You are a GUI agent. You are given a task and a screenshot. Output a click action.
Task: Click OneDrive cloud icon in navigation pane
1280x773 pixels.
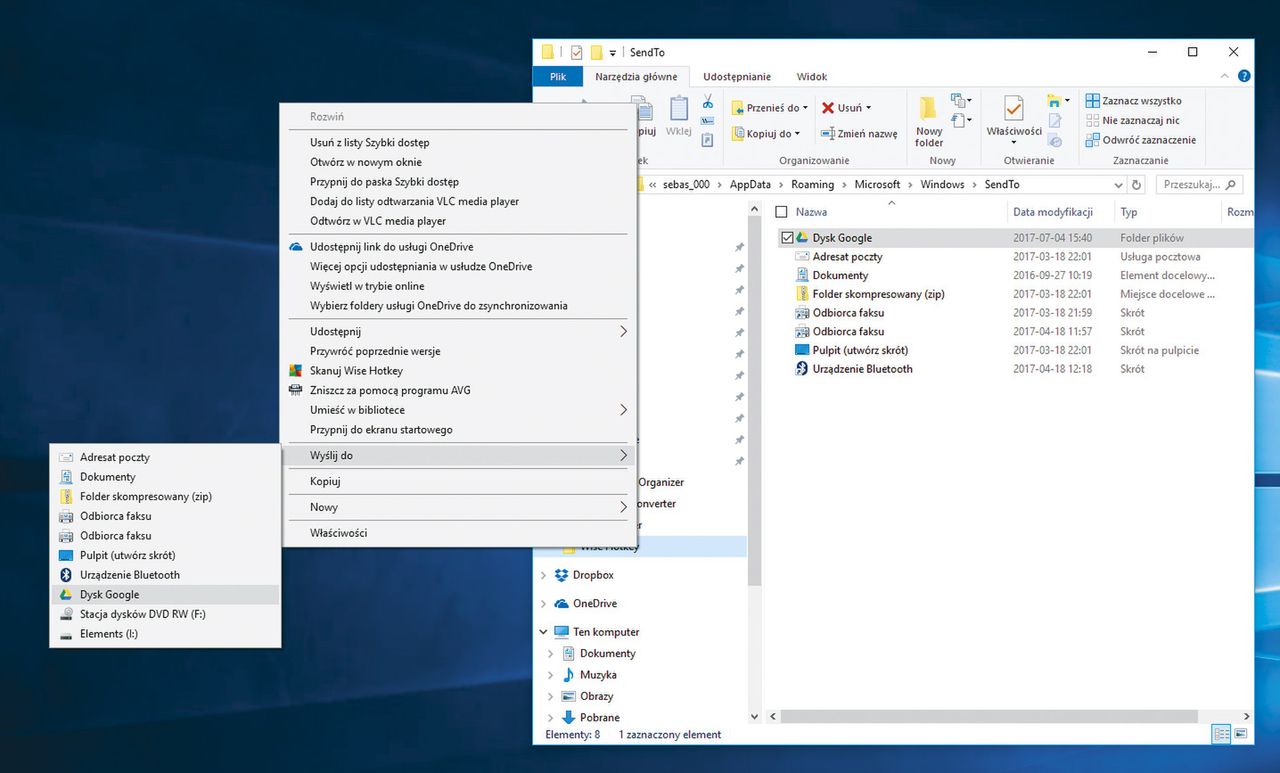pos(561,604)
